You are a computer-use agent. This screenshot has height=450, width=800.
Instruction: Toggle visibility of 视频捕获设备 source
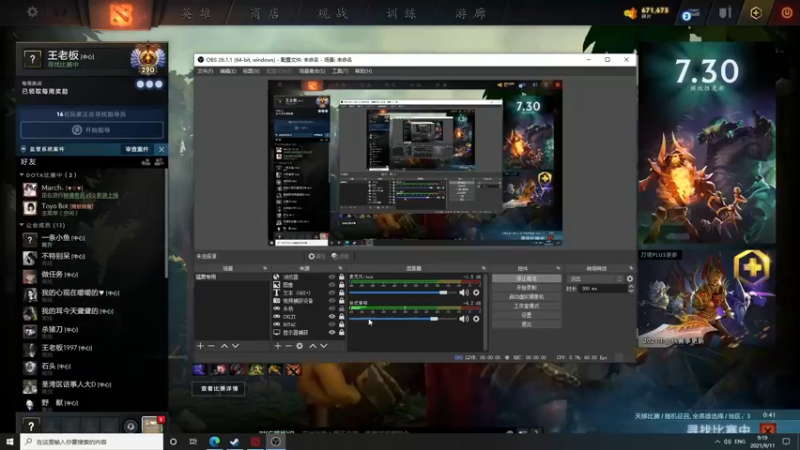point(332,301)
